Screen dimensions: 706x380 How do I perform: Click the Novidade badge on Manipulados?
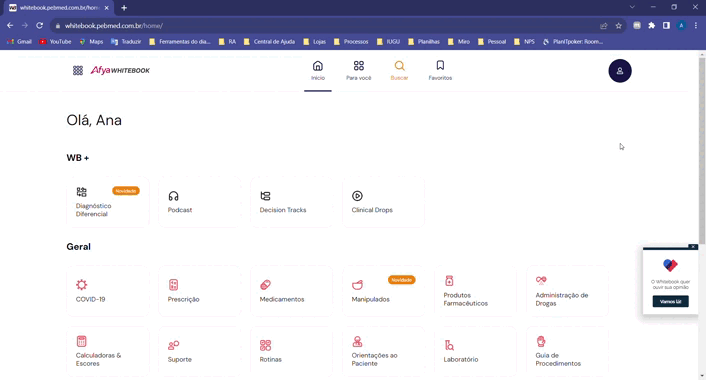402,280
